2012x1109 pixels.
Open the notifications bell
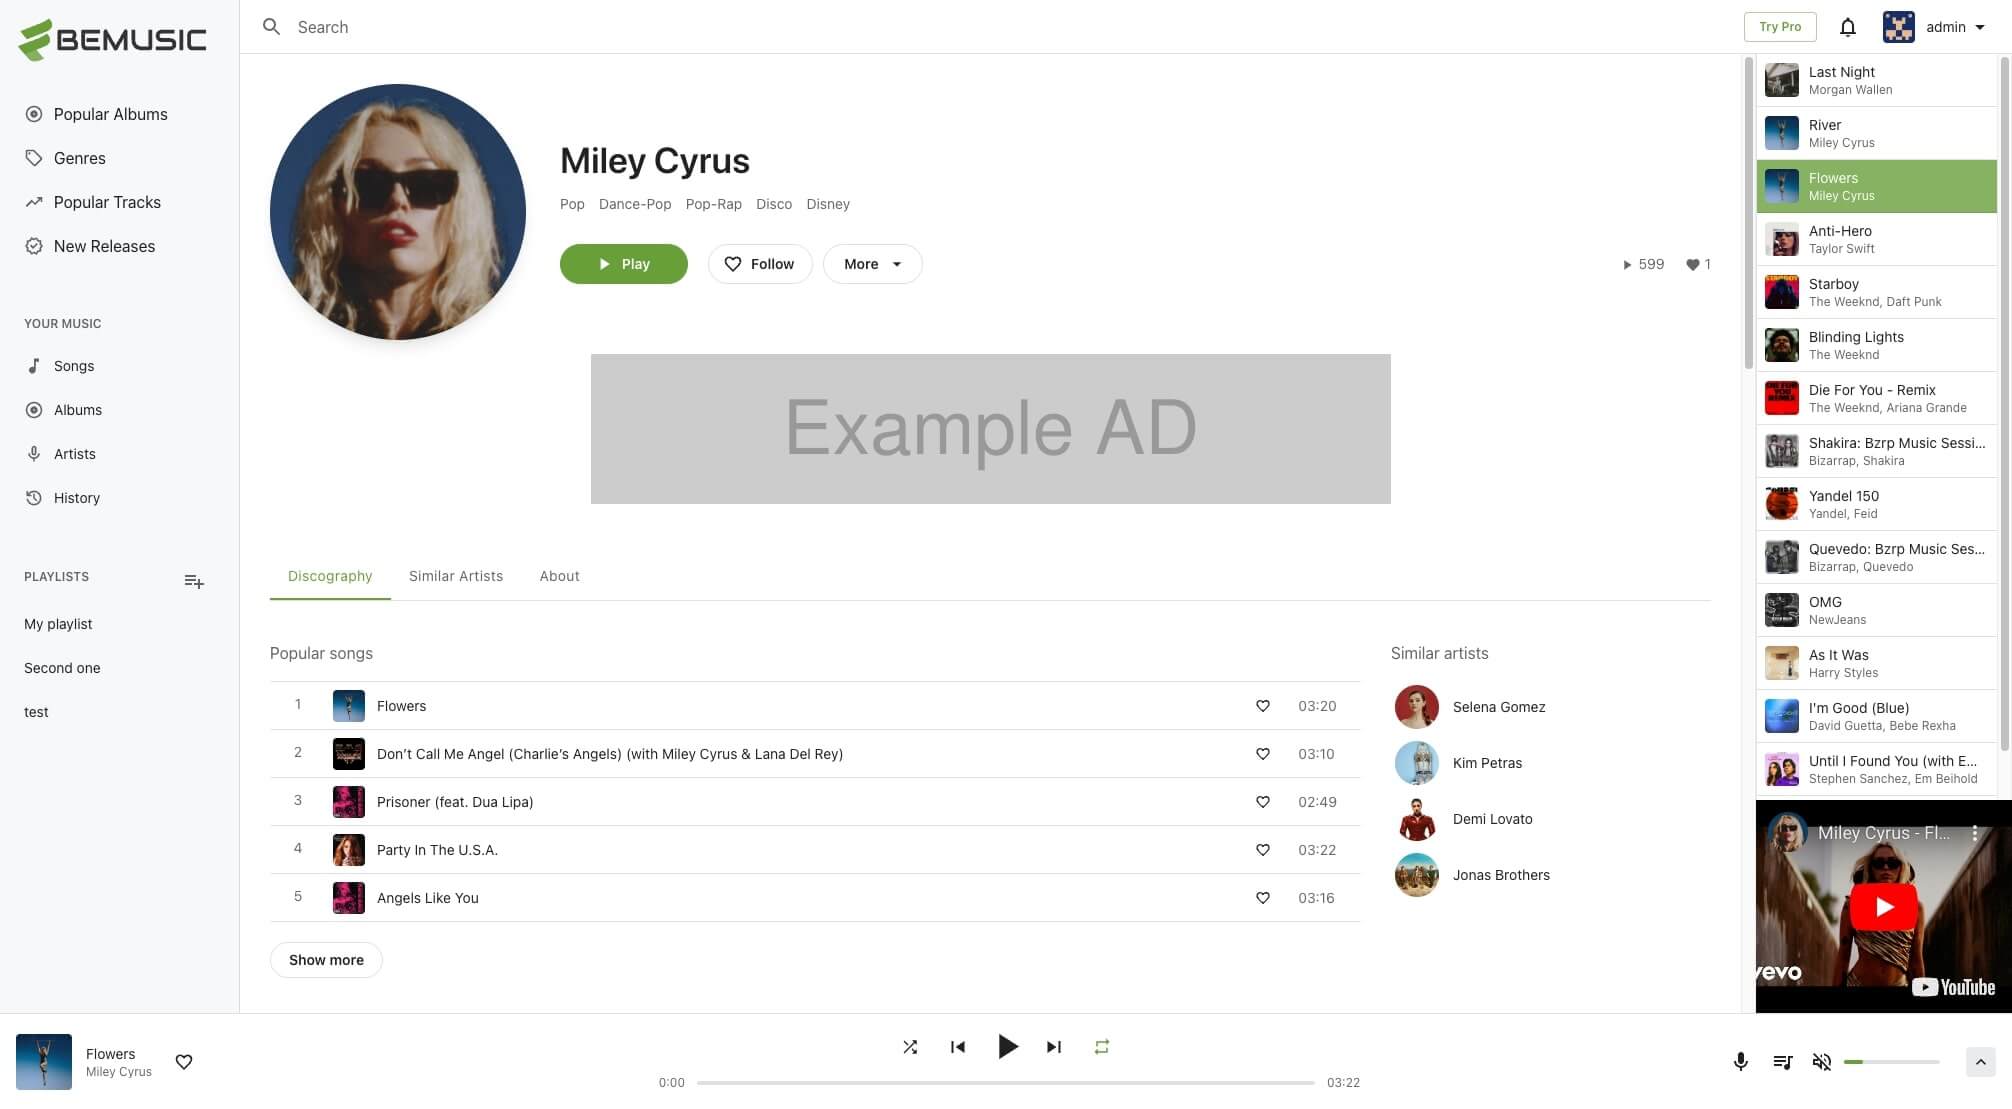point(1847,27)
